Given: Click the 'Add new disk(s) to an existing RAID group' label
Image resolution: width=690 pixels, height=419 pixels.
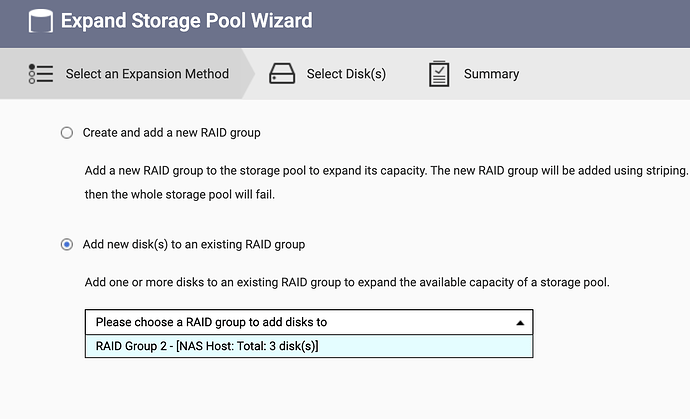Looking at the screenshot, I should point(194,244).
